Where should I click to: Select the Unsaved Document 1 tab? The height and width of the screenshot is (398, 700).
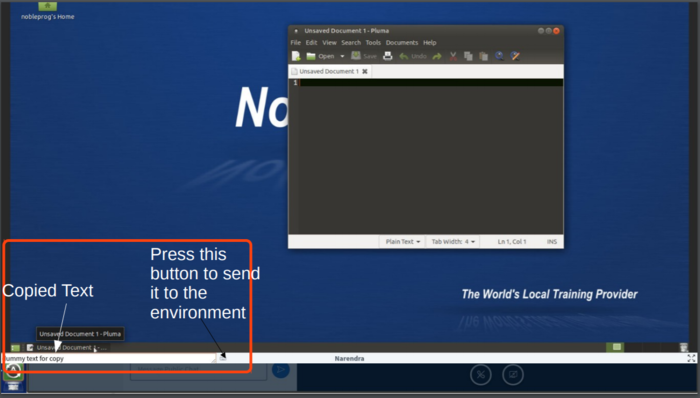coord(329,71)
